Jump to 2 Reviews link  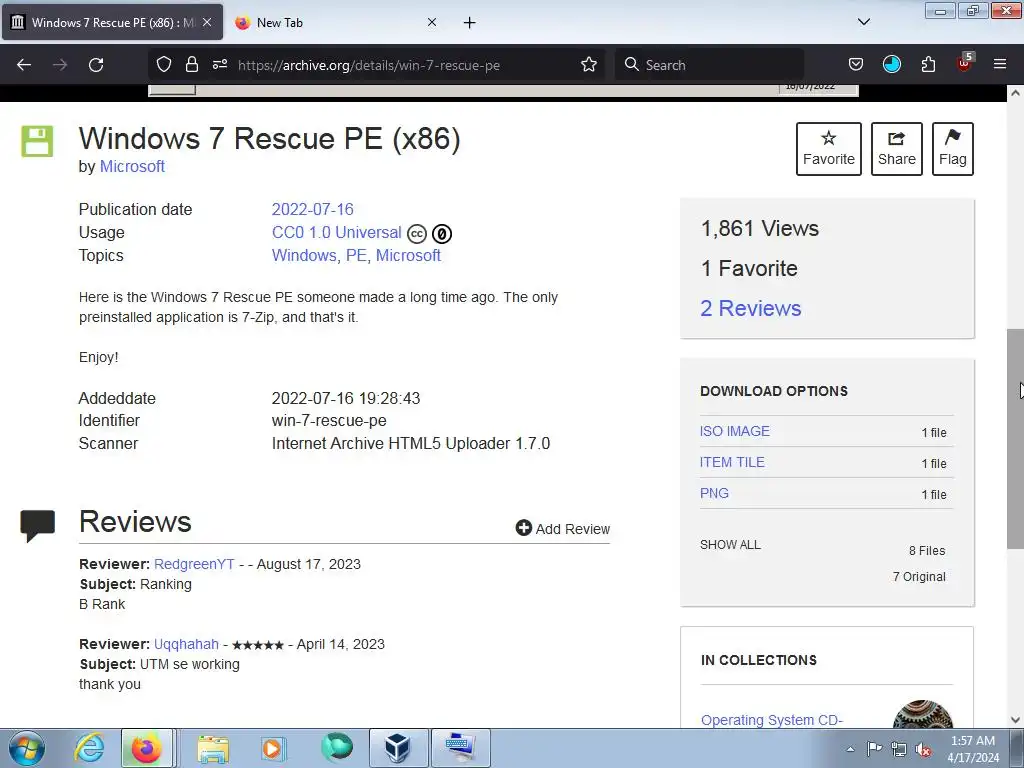tap(750, 308)
